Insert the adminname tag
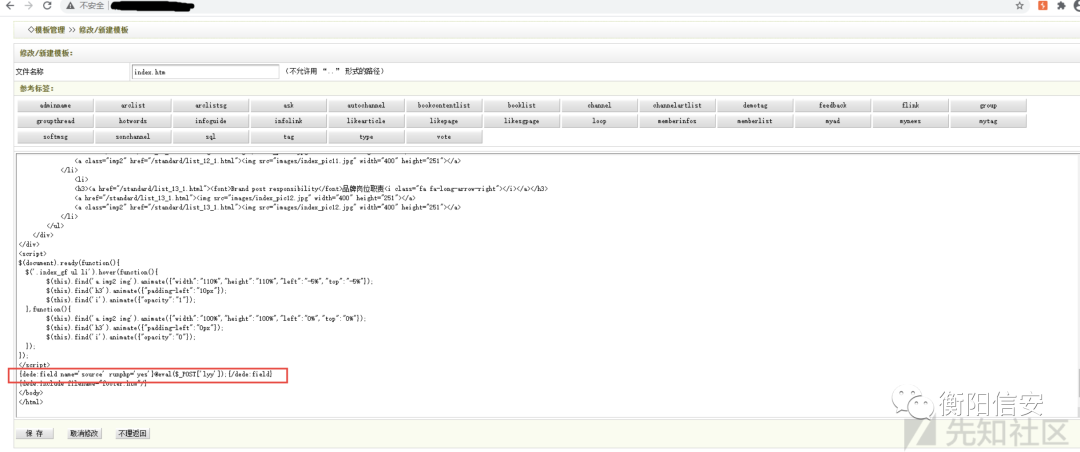The image size is (1080, 452). [56, 105]
